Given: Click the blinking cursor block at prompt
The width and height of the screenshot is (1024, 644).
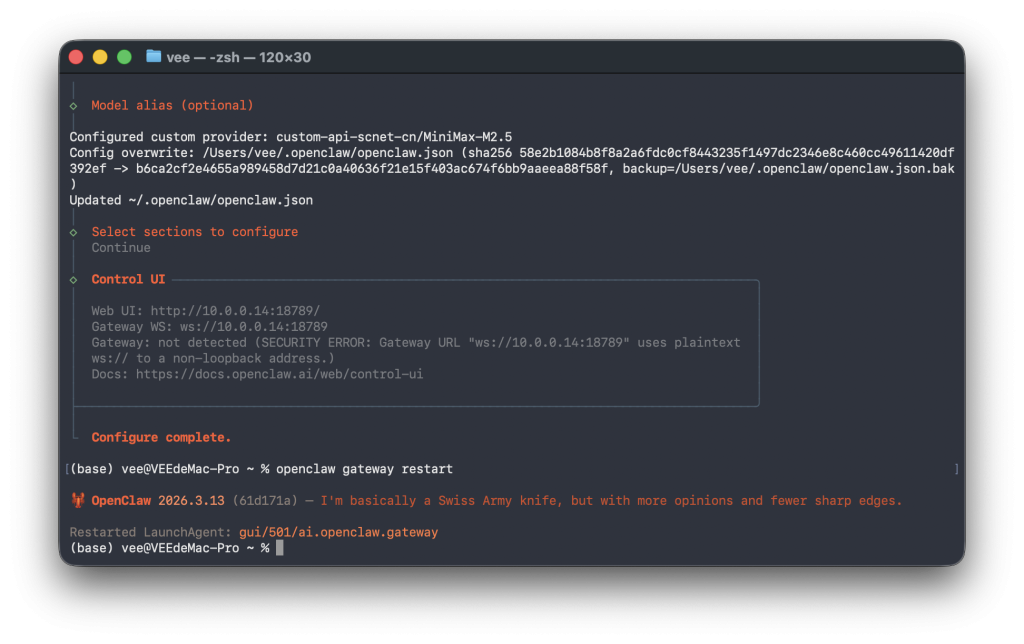Looking at the screenshot, I should [280, 548].
